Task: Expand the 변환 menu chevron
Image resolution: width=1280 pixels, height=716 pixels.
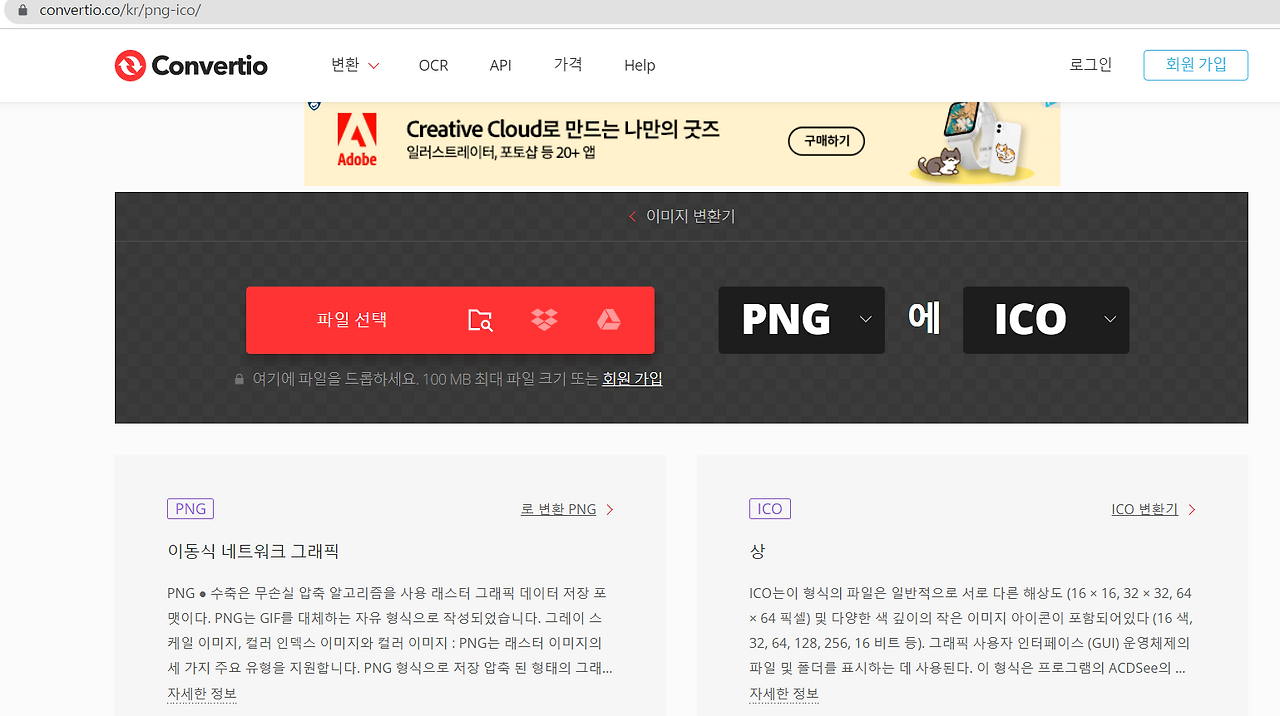Action: tap(374, 65)
